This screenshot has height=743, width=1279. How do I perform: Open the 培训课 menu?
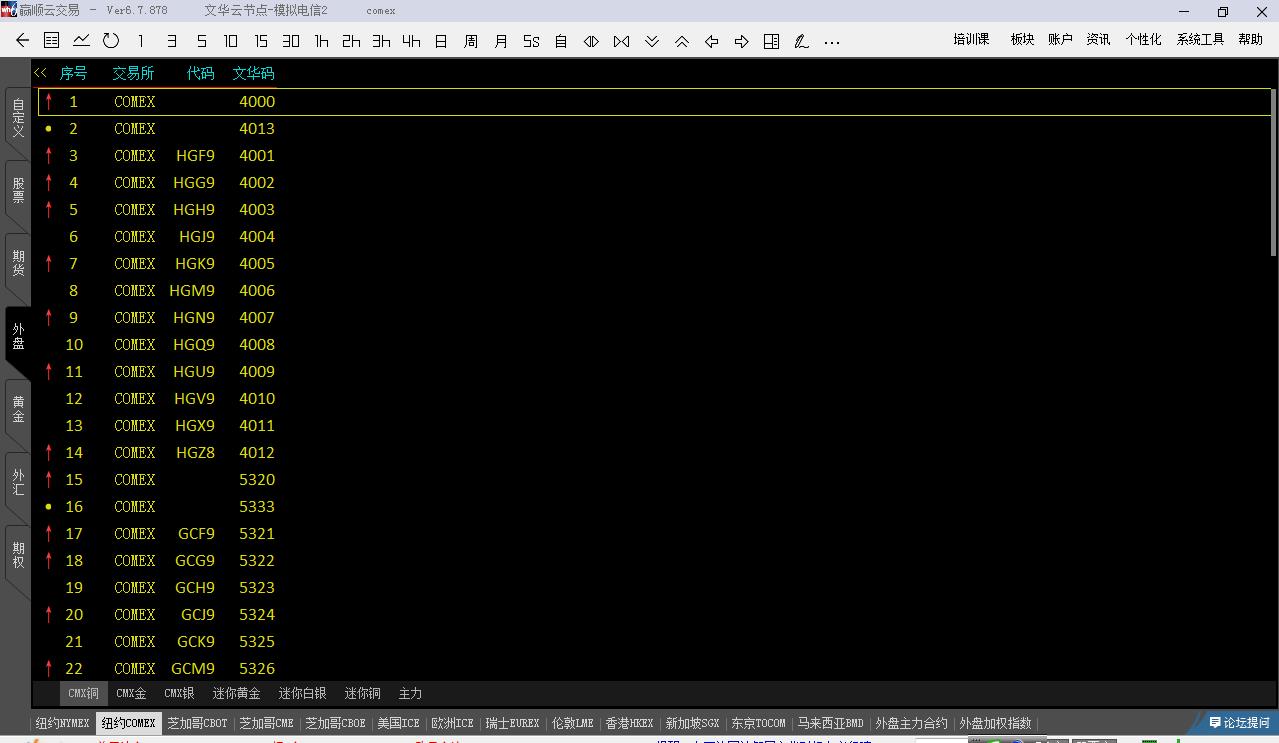click(x=971, y=39)
